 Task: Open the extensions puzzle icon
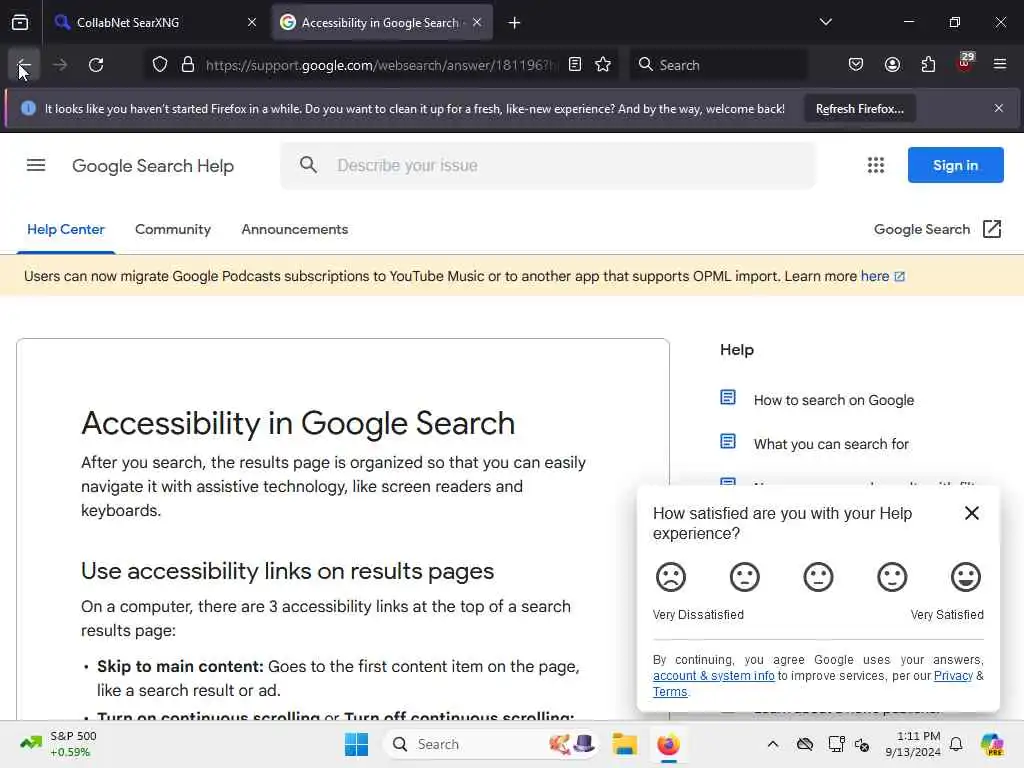click(928, 64)
